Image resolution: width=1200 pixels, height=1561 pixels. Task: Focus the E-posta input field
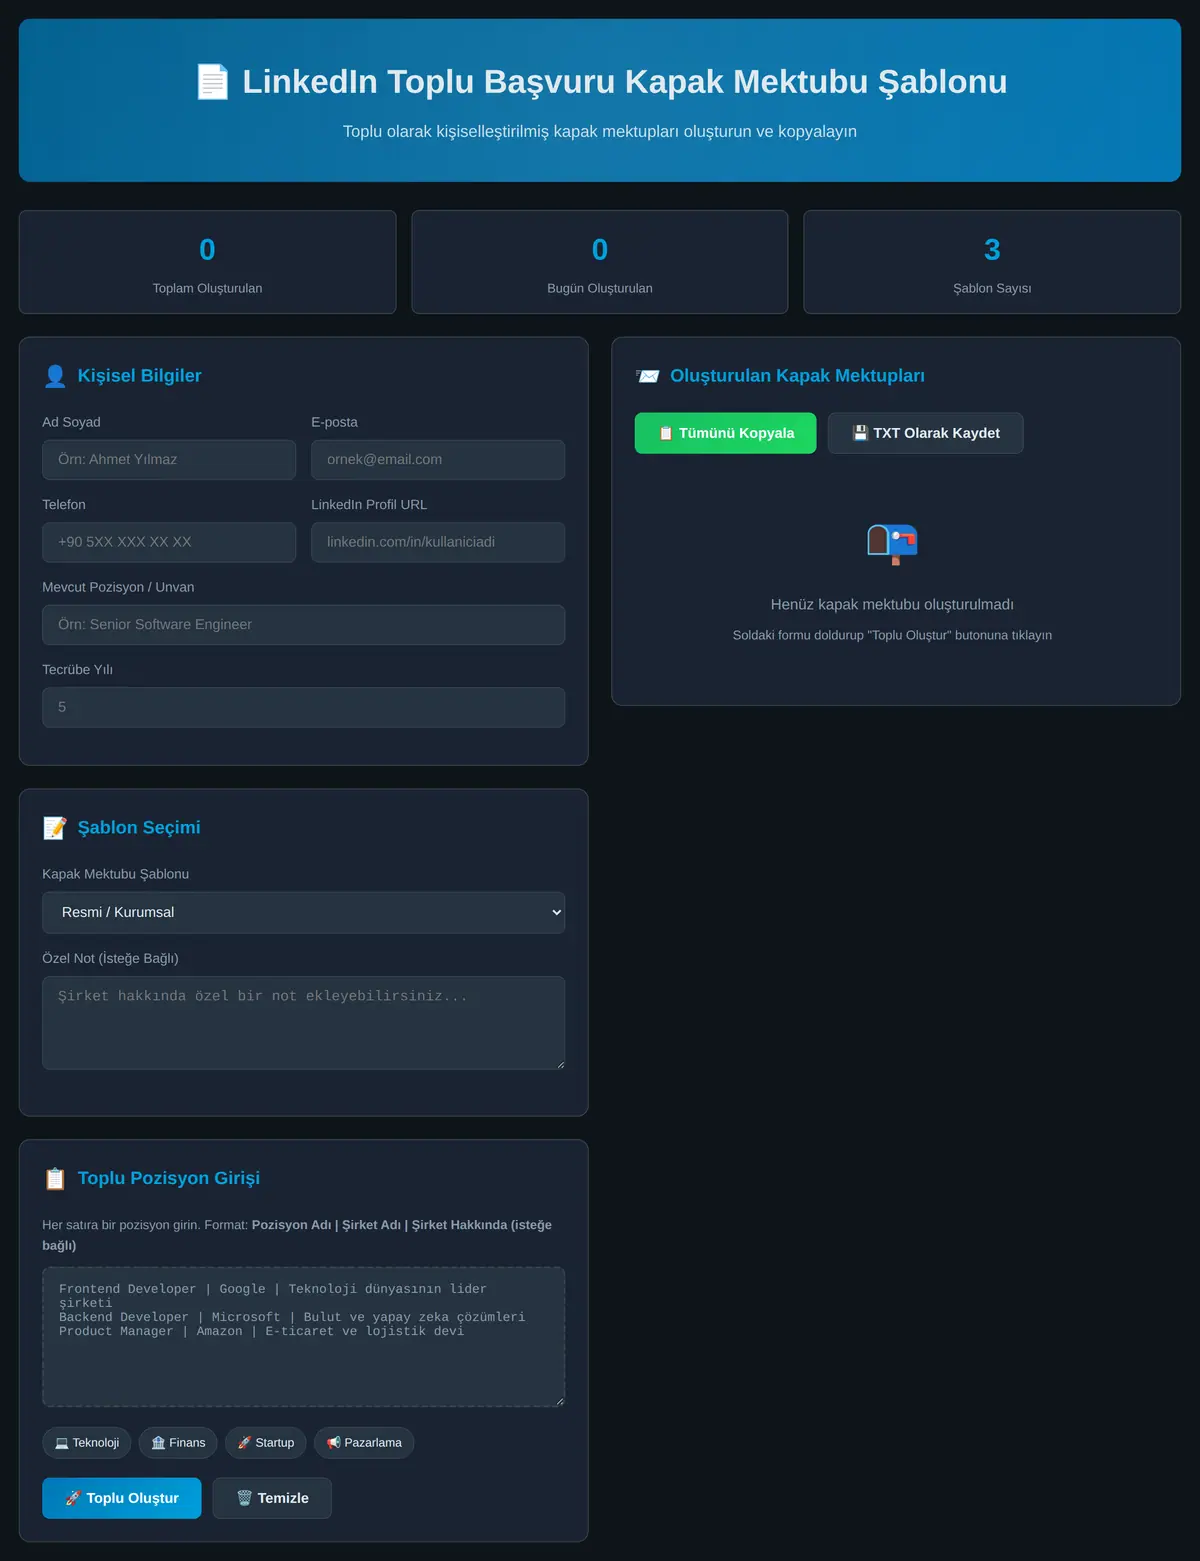(x=438, y=460)
